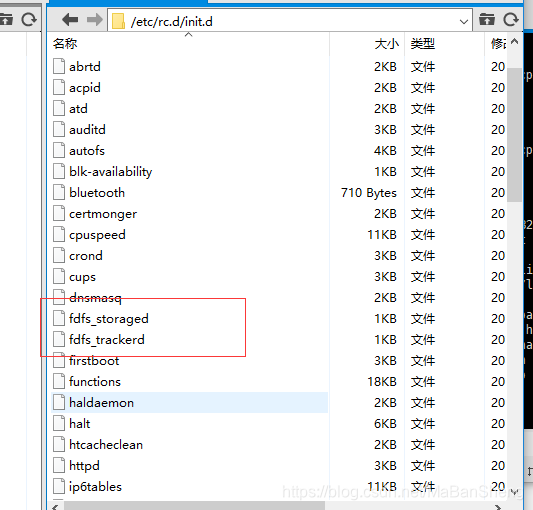Select the dnsmasq file
The image size is (533, 510).
click(95, 298)
